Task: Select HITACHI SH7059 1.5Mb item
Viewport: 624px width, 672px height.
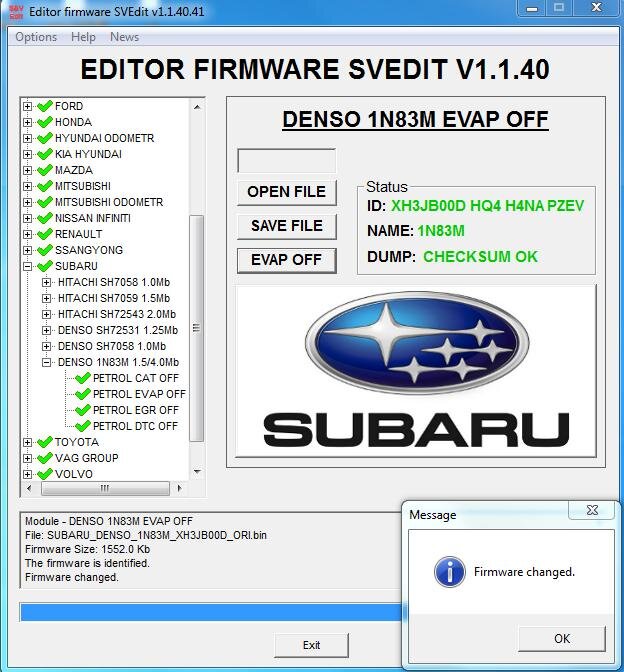Action: point(114,298)
